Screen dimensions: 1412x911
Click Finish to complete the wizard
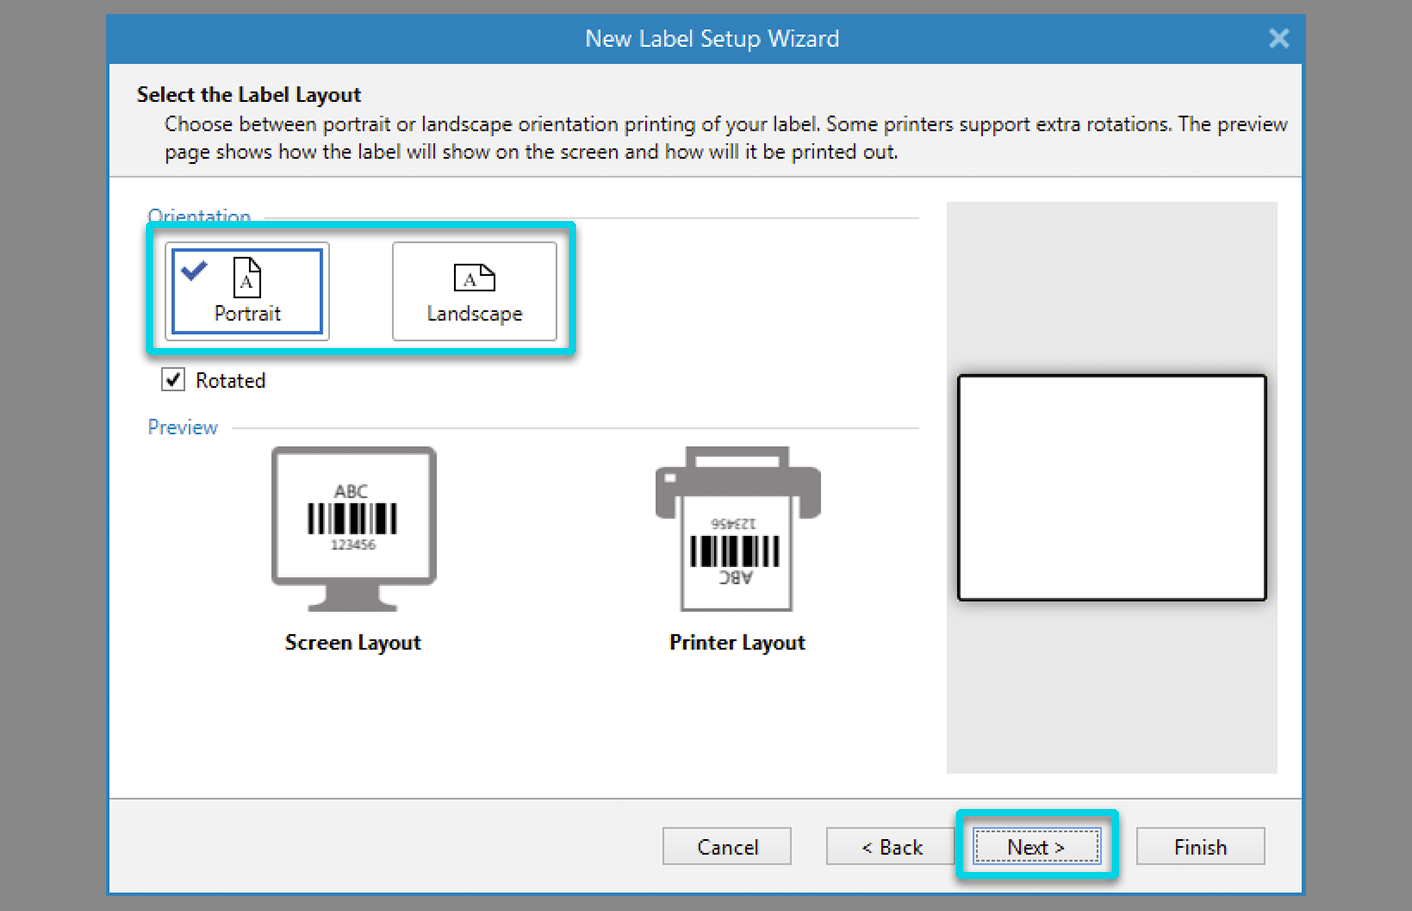pyautogui.click(x=1200, y=847)
